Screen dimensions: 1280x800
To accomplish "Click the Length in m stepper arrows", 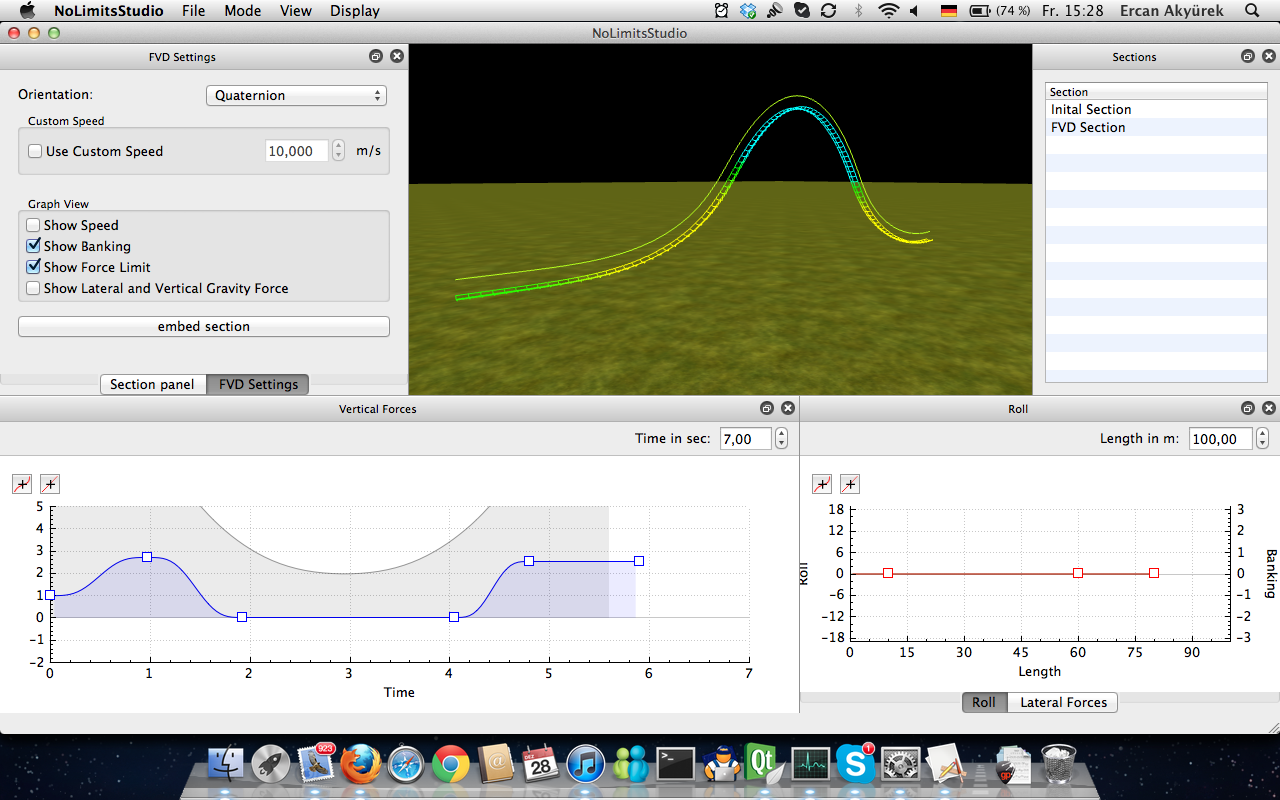I will (1262, 439).
